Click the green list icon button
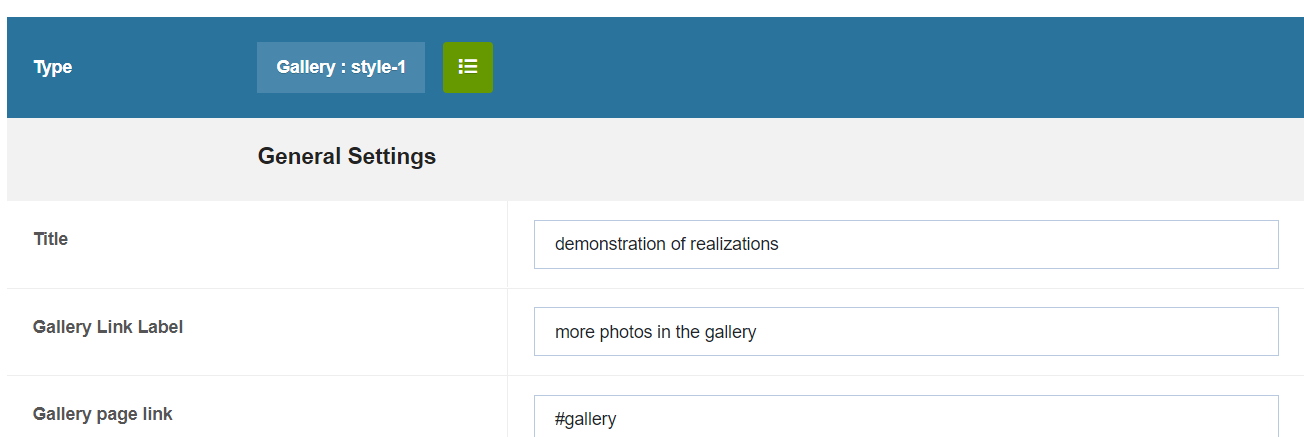1304x437 pixels. pyautogui.click(x=467, y=67)
